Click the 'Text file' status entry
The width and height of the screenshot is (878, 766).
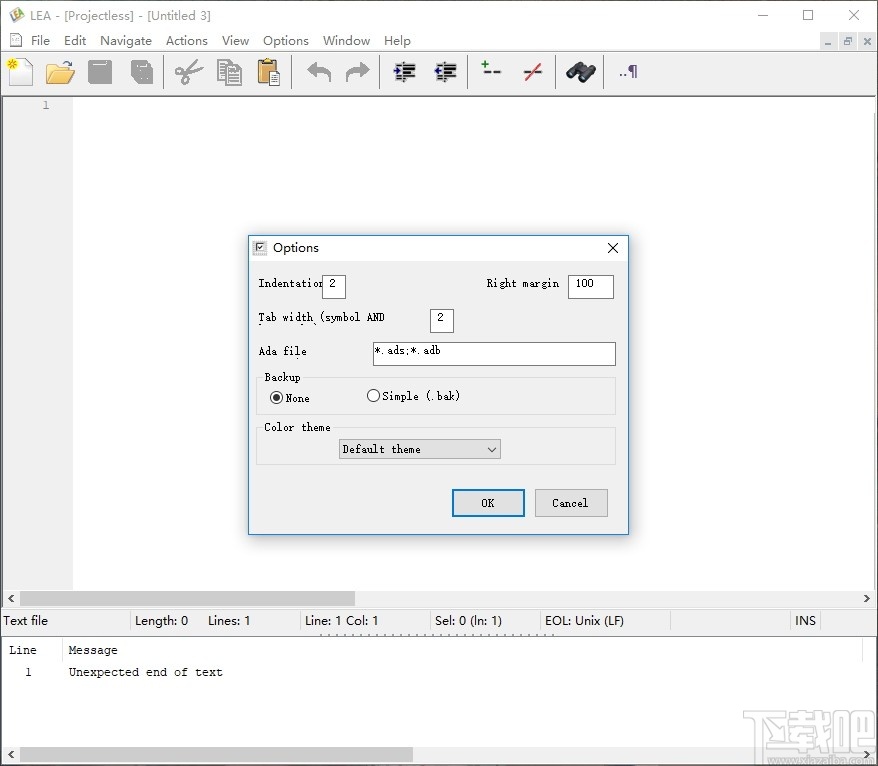pyautogui.click(x=26, y=620)
